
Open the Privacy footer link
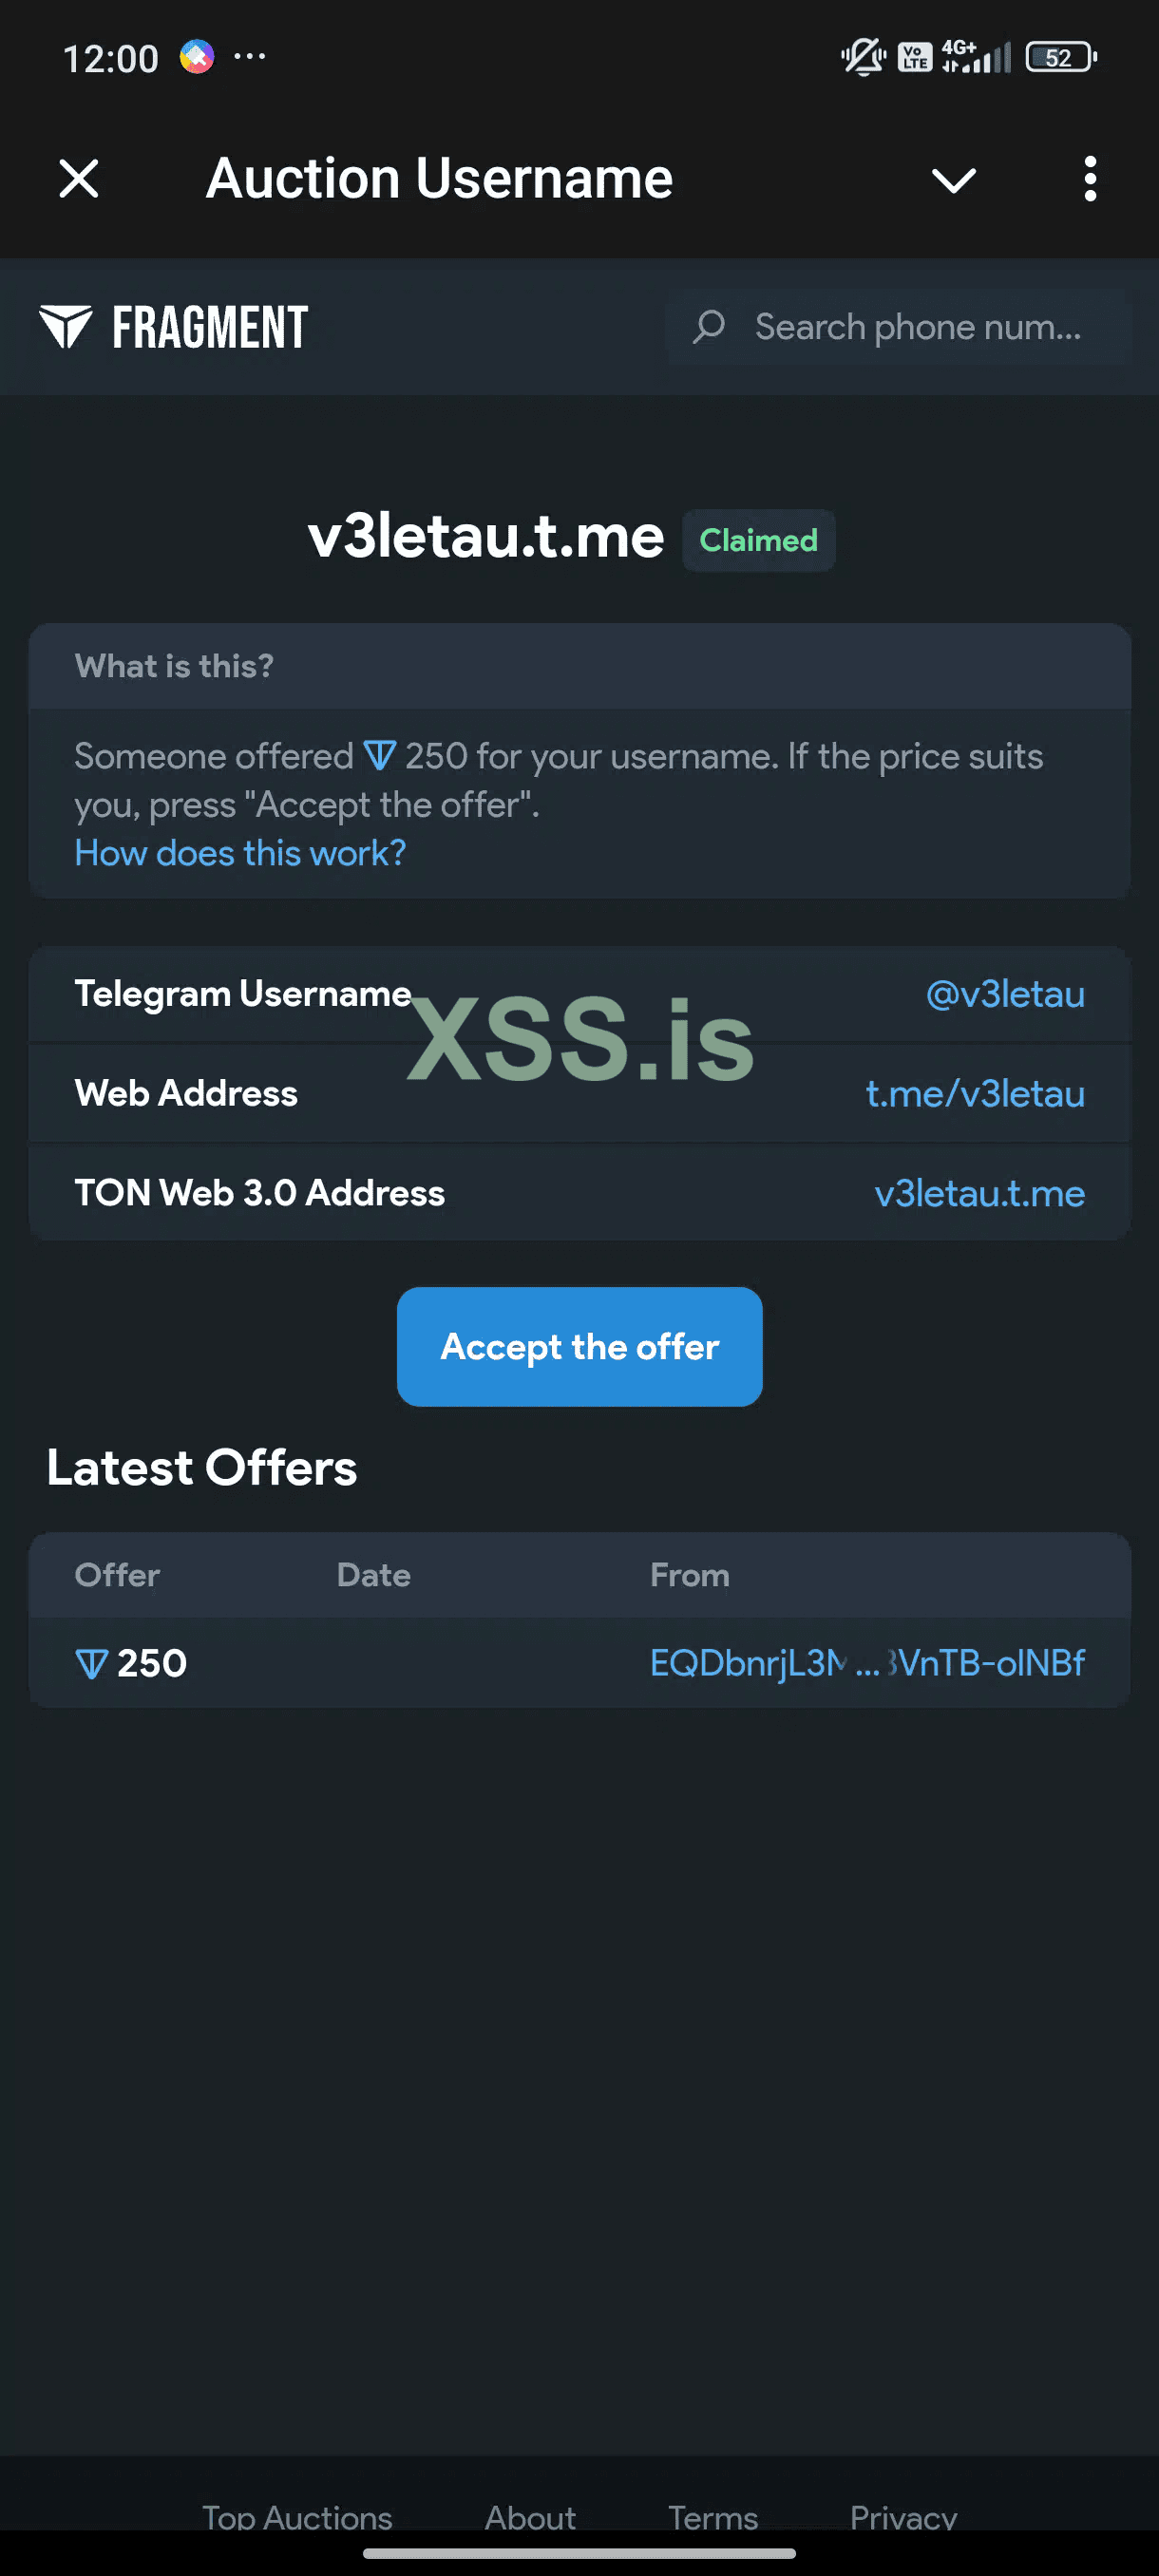[903, 2516]
